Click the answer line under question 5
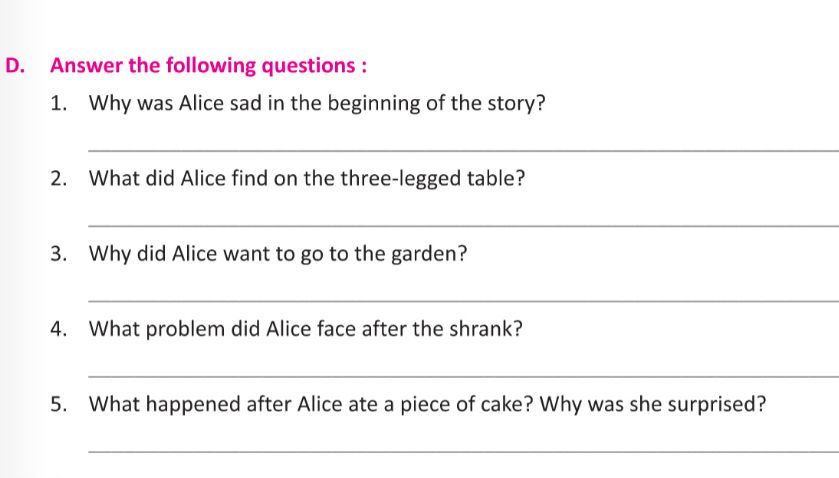839x478 pixels. (x=462, y=450)
